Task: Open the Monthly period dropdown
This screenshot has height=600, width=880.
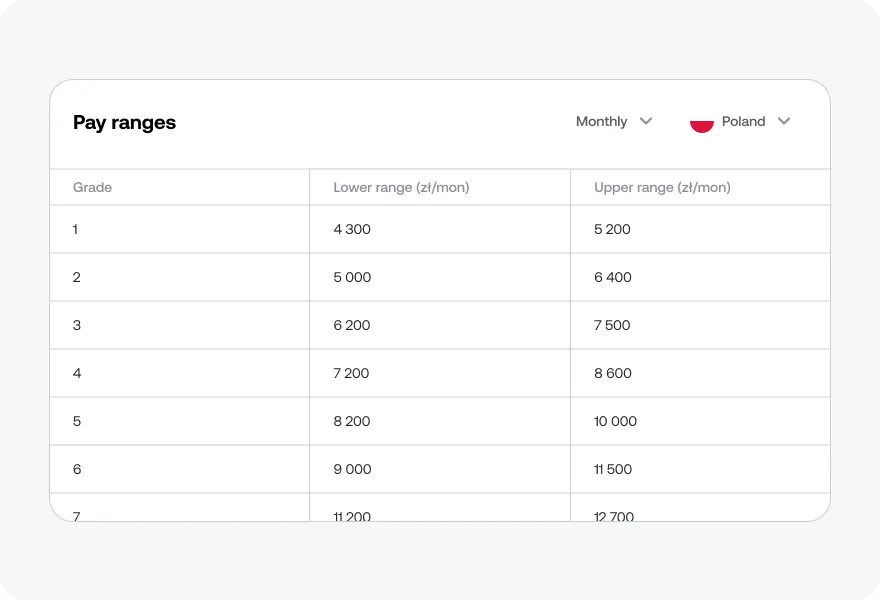Action: pyautogui.click(x=614, y=121)
